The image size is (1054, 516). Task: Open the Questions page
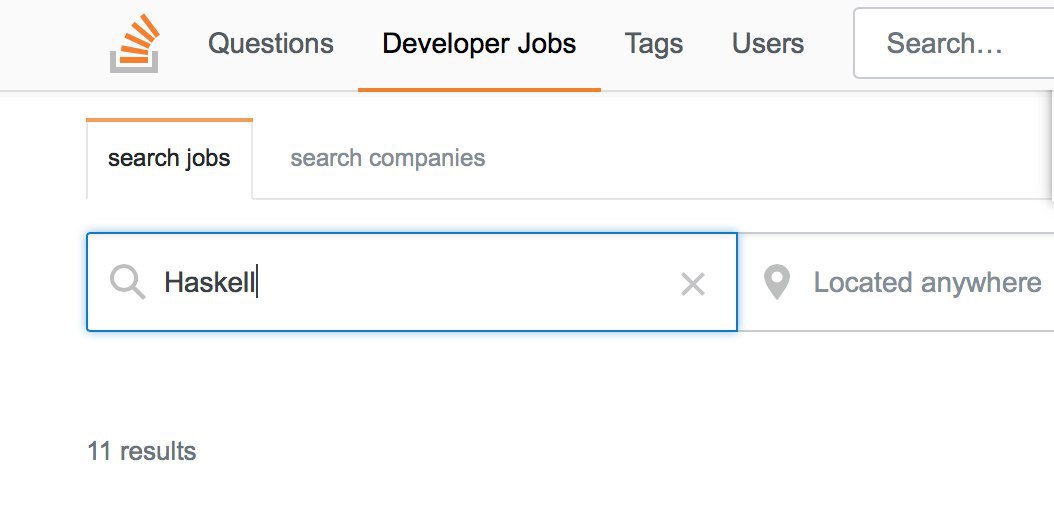(x=271, y=44)
